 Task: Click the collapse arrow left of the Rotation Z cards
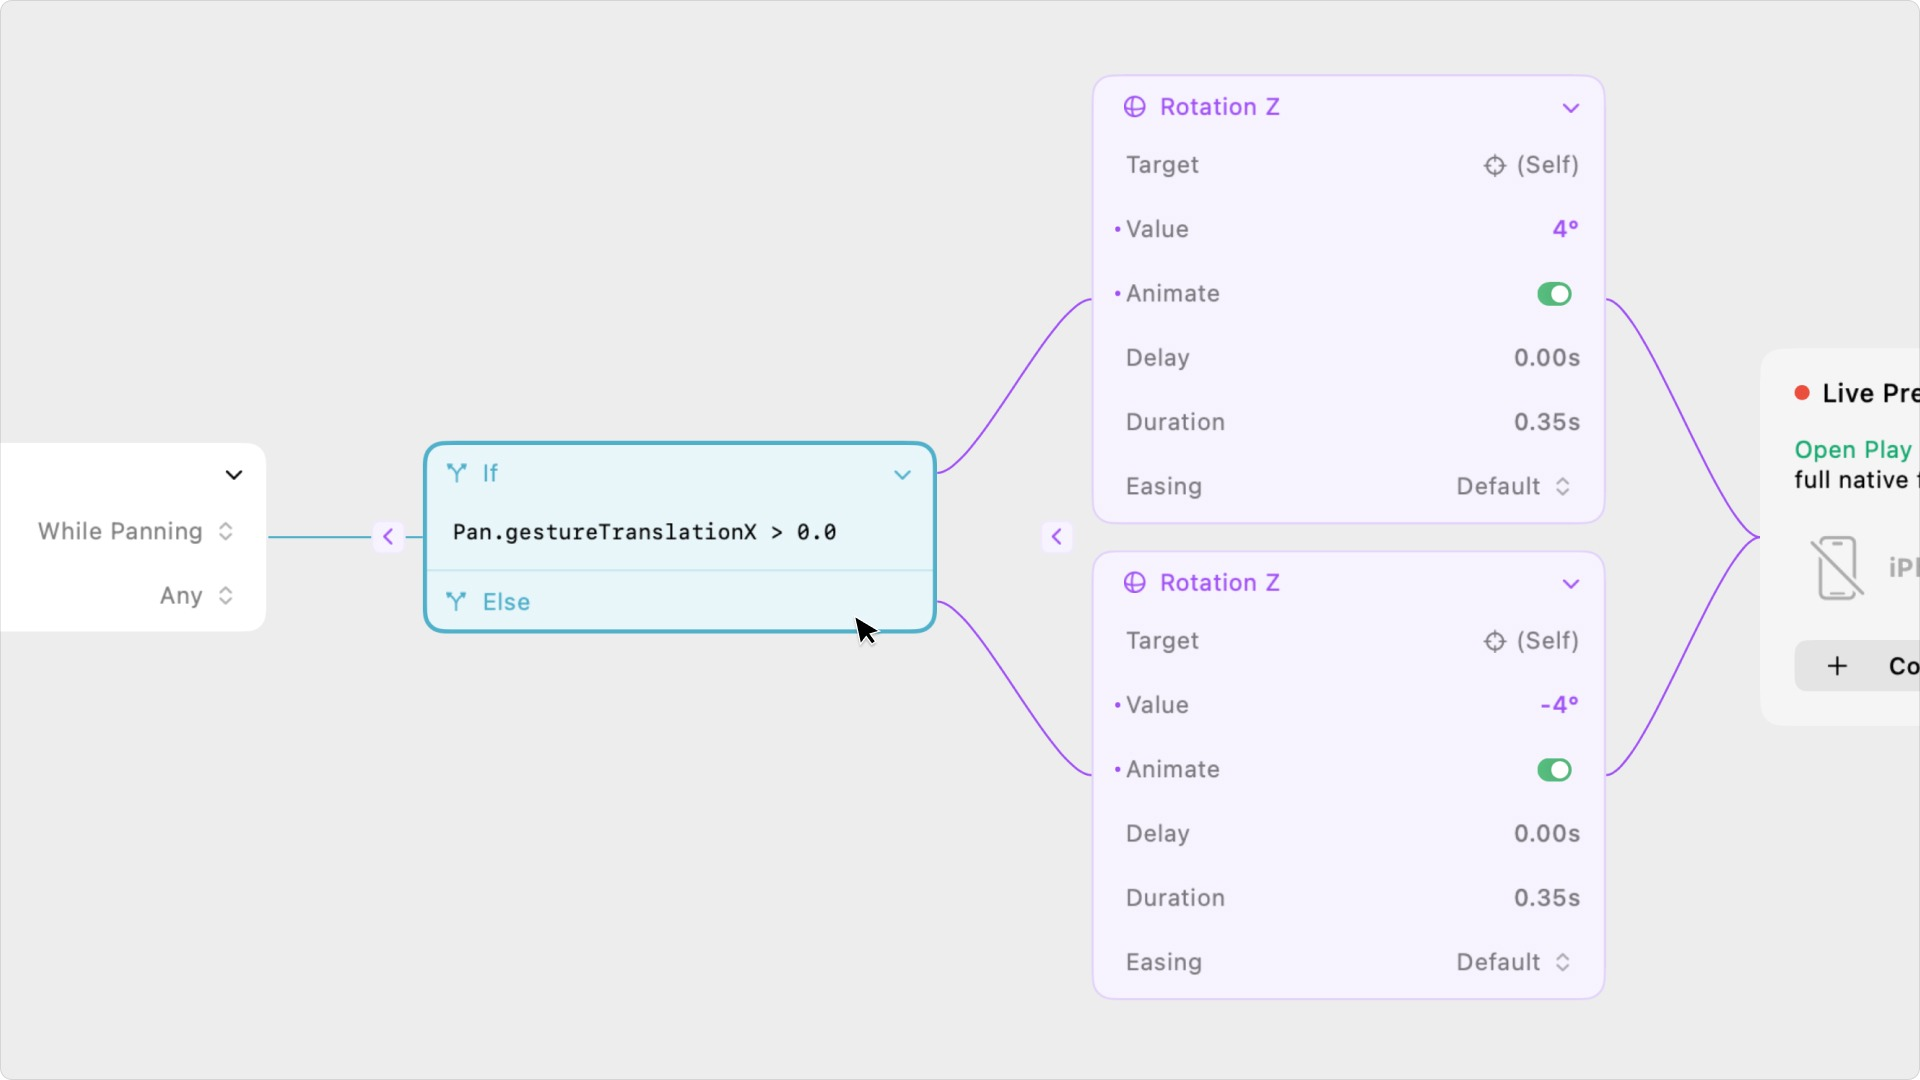coord(1056,537)
